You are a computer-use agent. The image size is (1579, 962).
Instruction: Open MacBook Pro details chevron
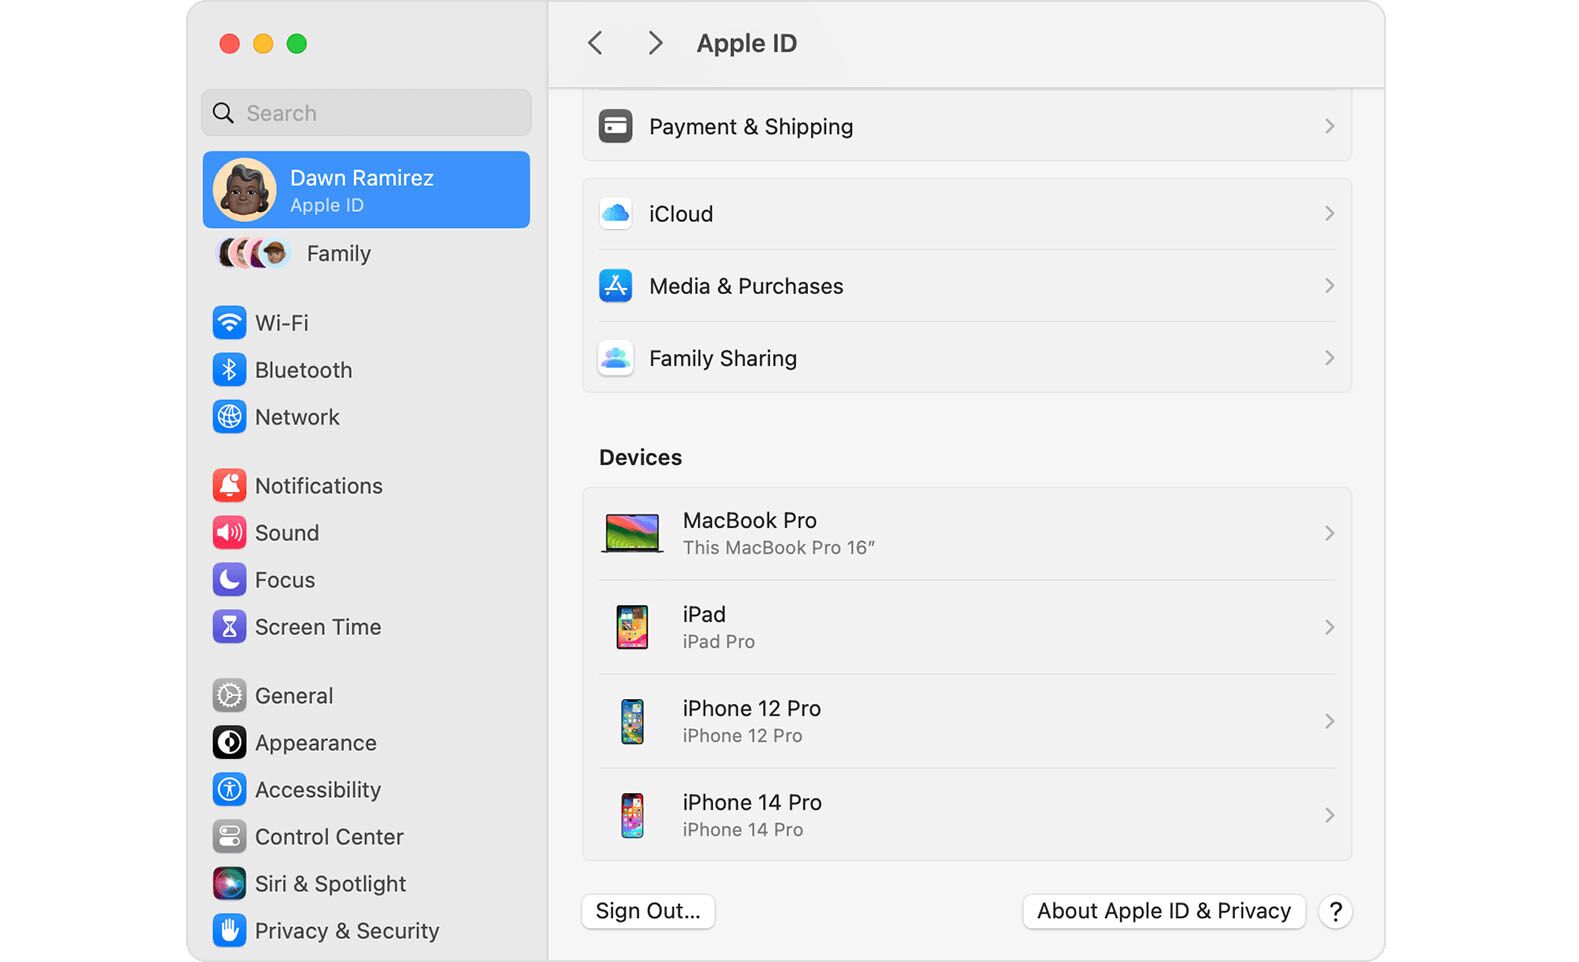tap(1329, 533)
